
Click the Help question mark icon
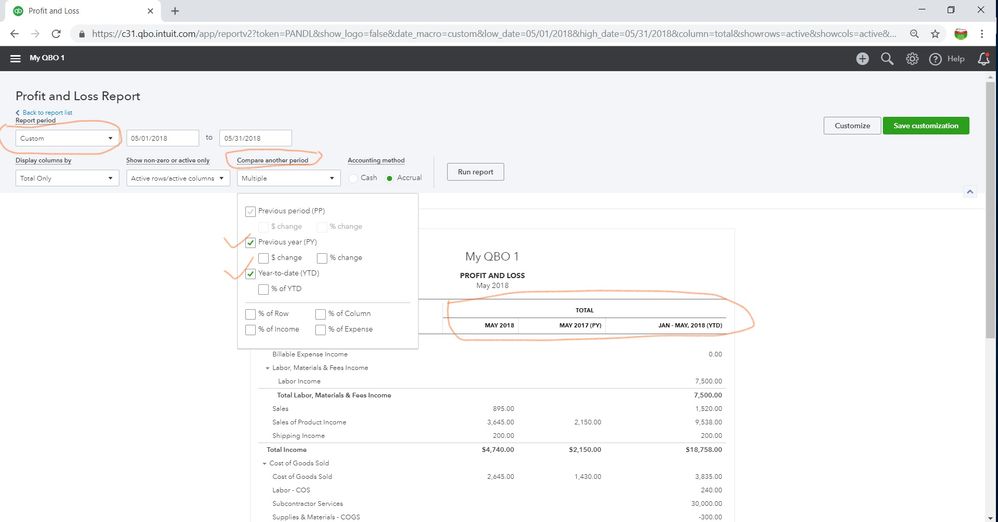coord(936,59)
